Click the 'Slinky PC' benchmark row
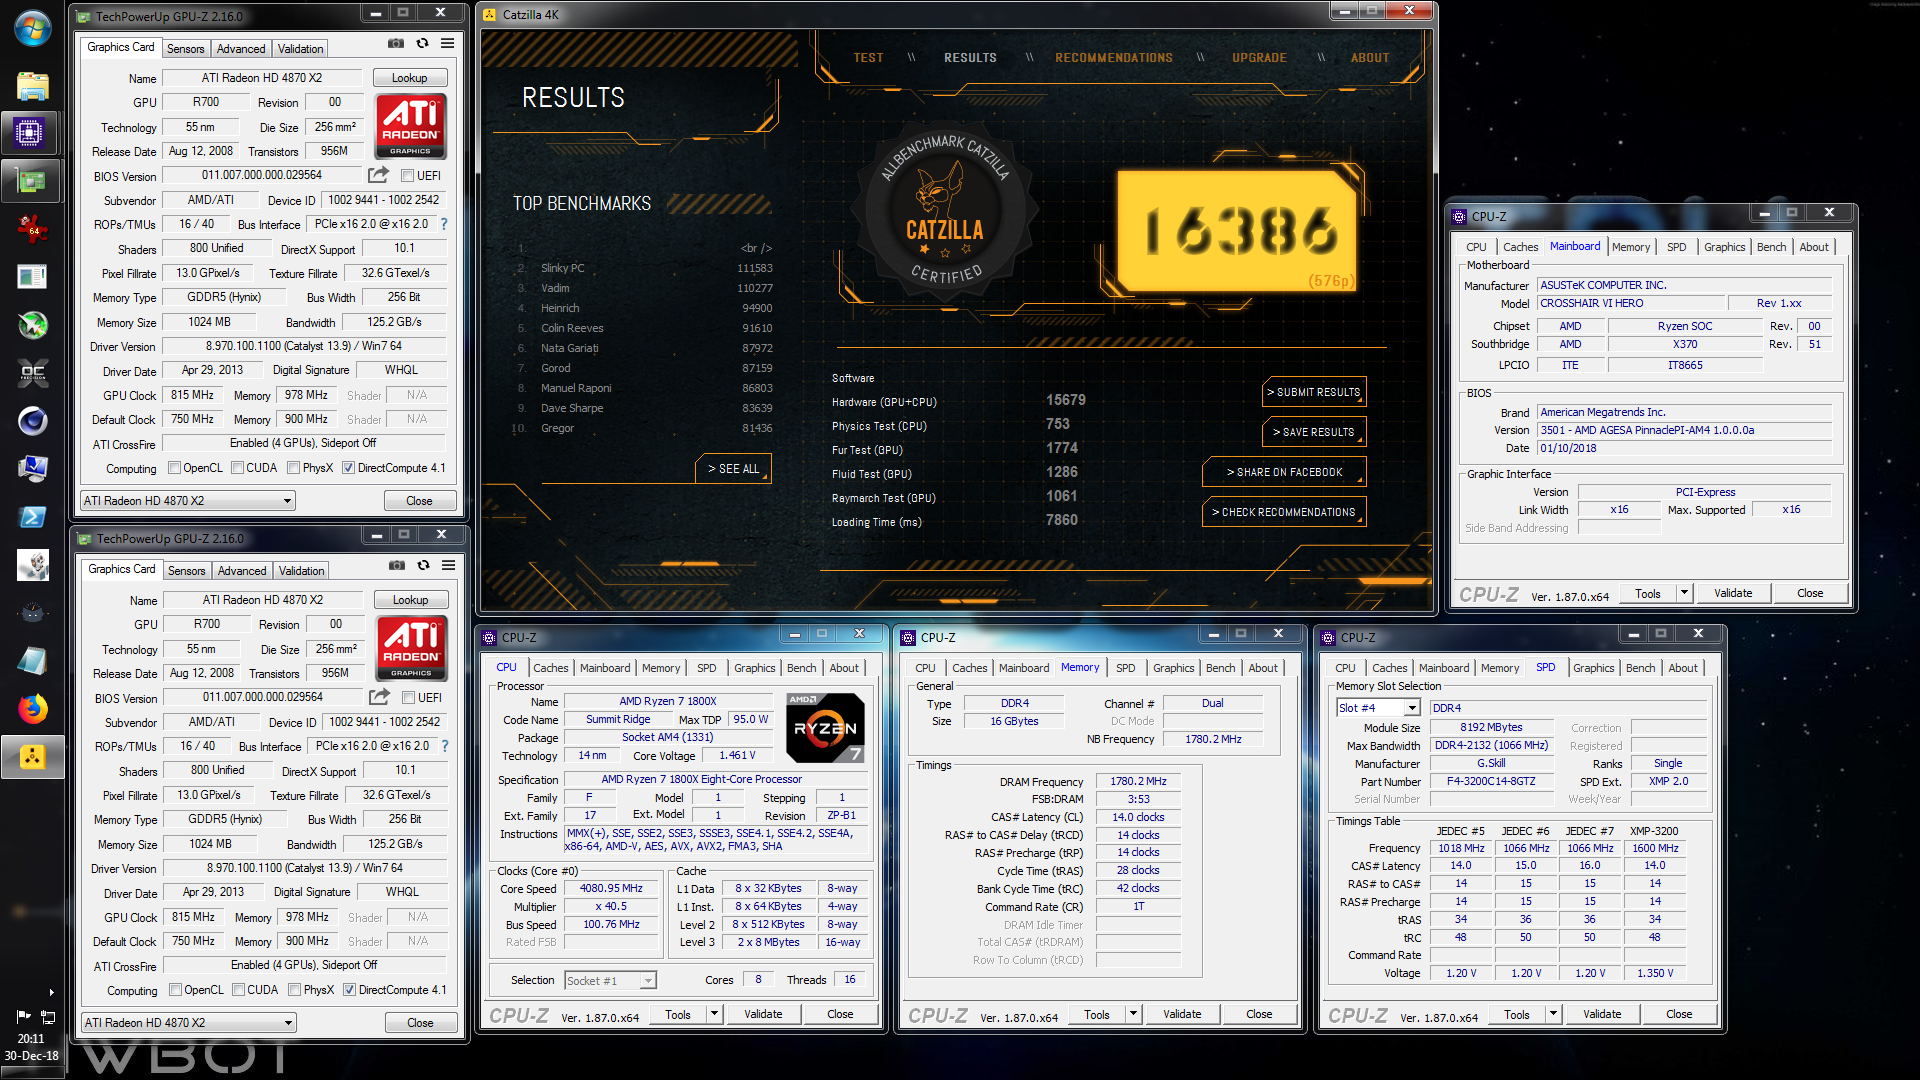 point(644,268)
